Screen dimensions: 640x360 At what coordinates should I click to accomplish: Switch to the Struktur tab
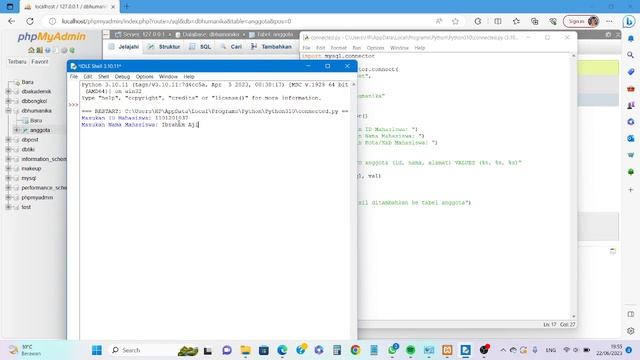164,47
